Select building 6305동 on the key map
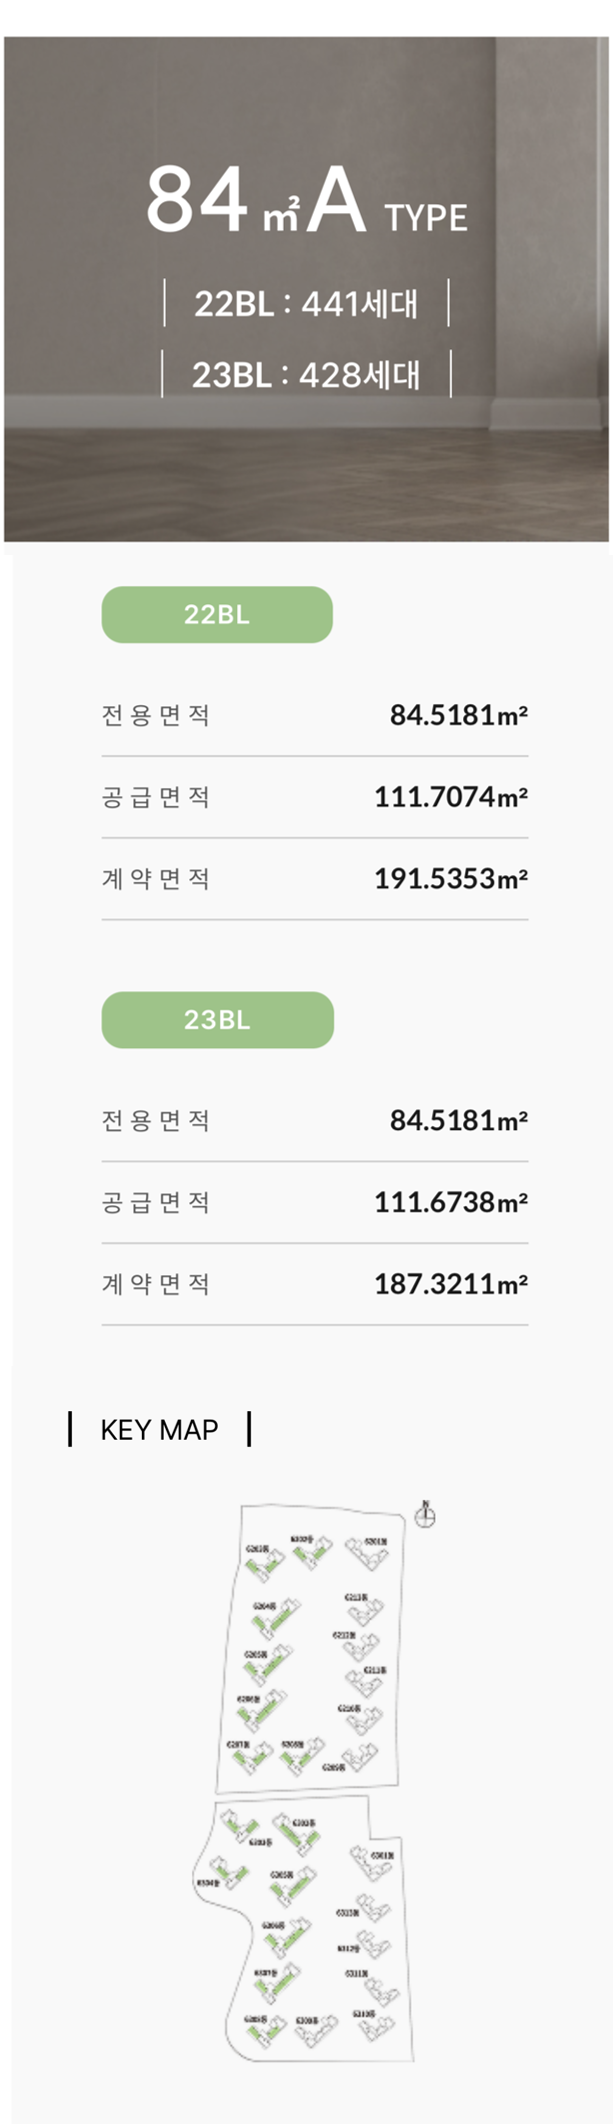 (x=293, y=1886)
